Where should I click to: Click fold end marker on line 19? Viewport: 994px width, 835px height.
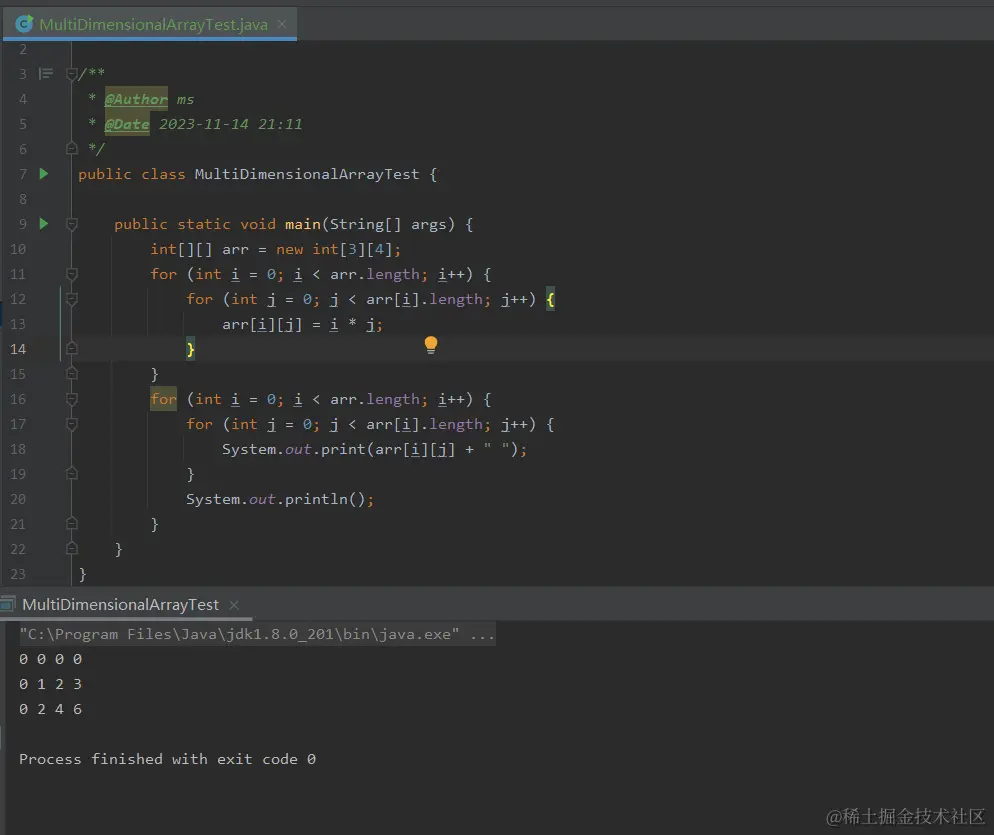[72, 474]
